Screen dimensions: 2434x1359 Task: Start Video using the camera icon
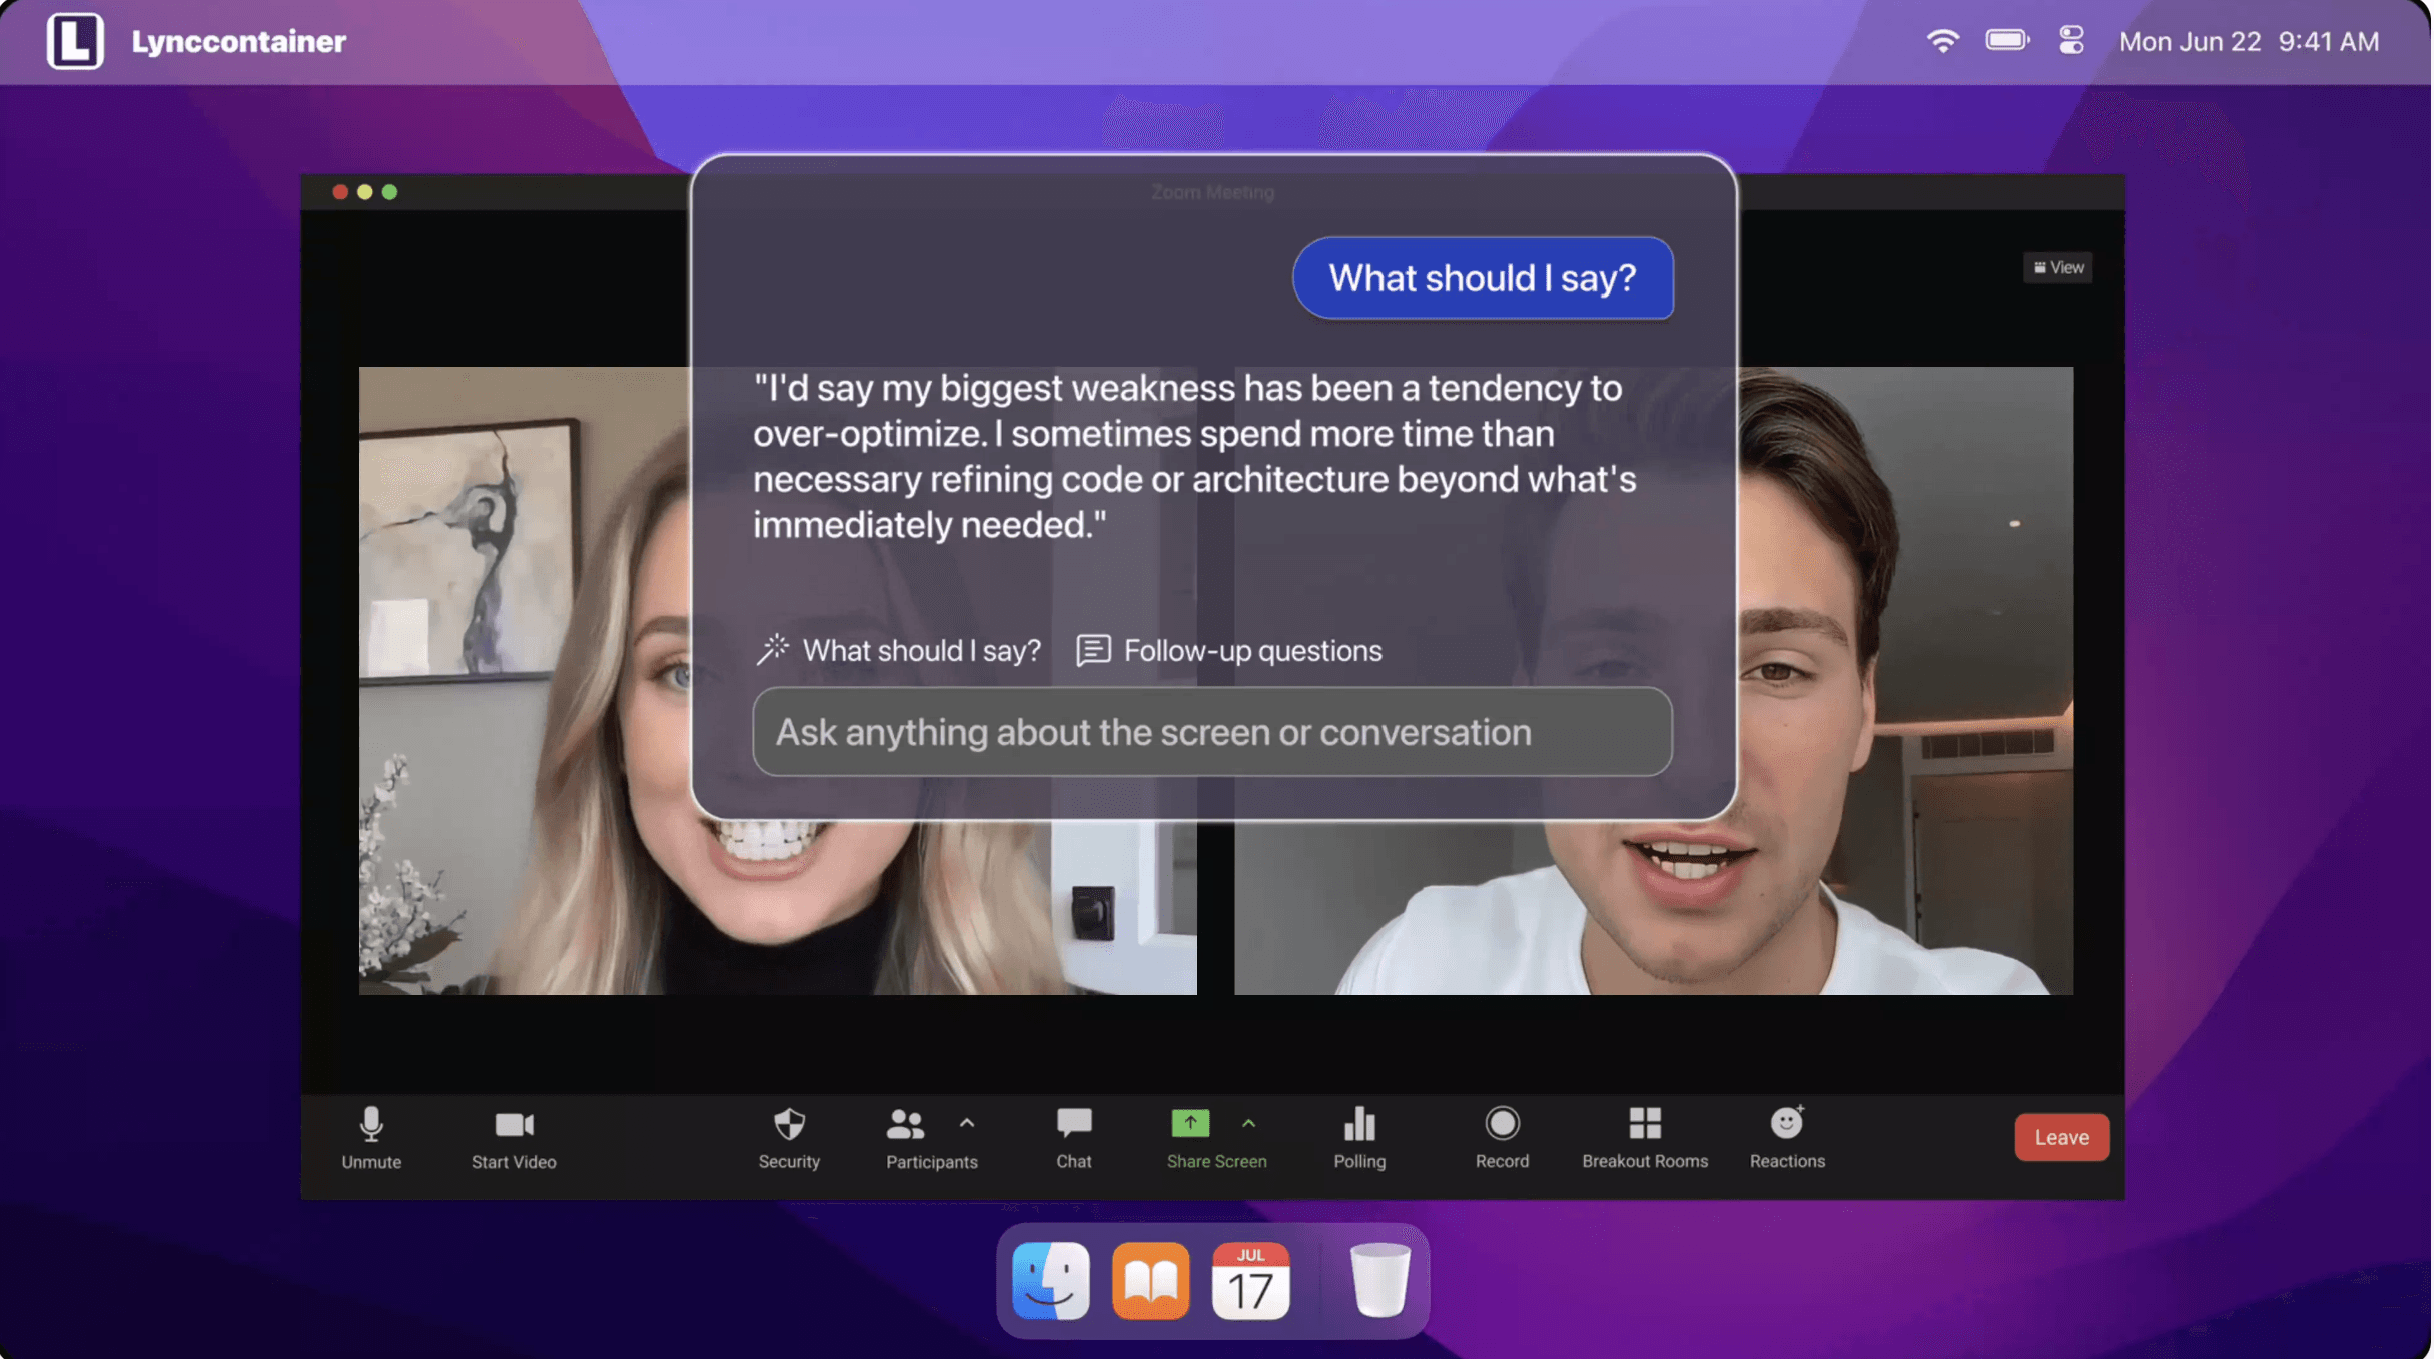514,1136
